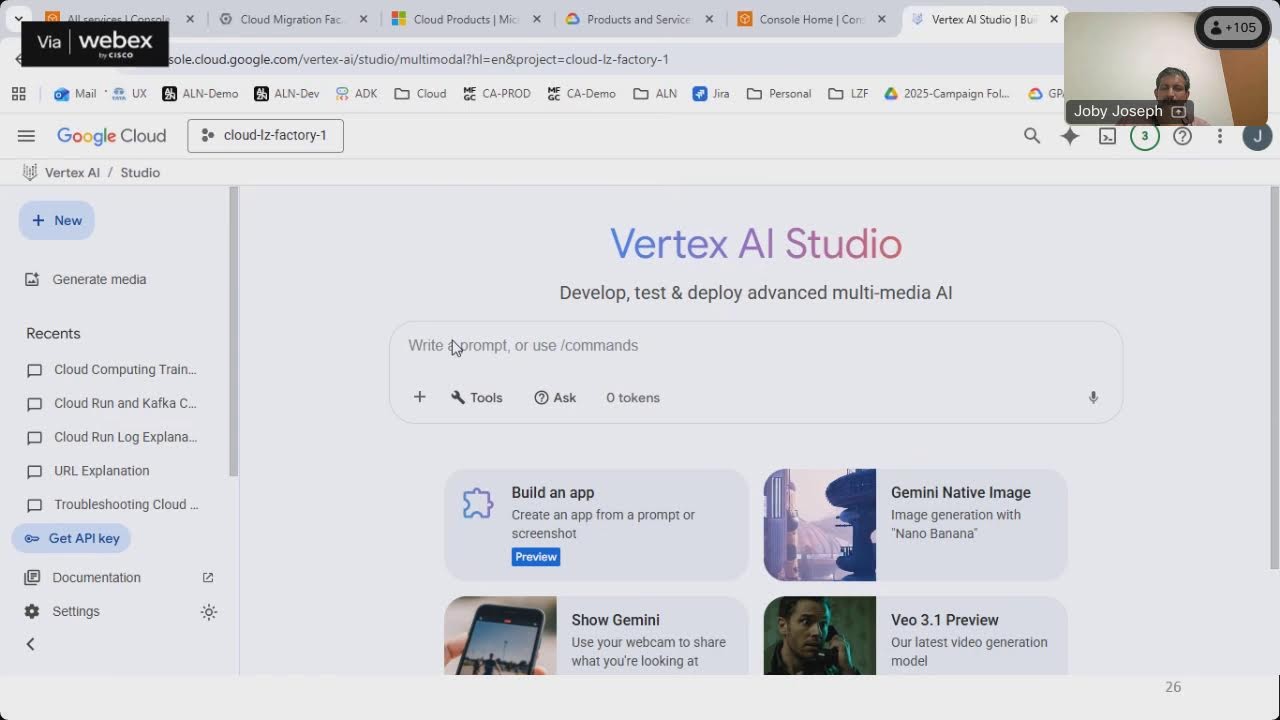The height and width of the screenshot is (720, 1280).
Task: Click the plus attach icon in the prompt box
Action: [x=420, y=398]
